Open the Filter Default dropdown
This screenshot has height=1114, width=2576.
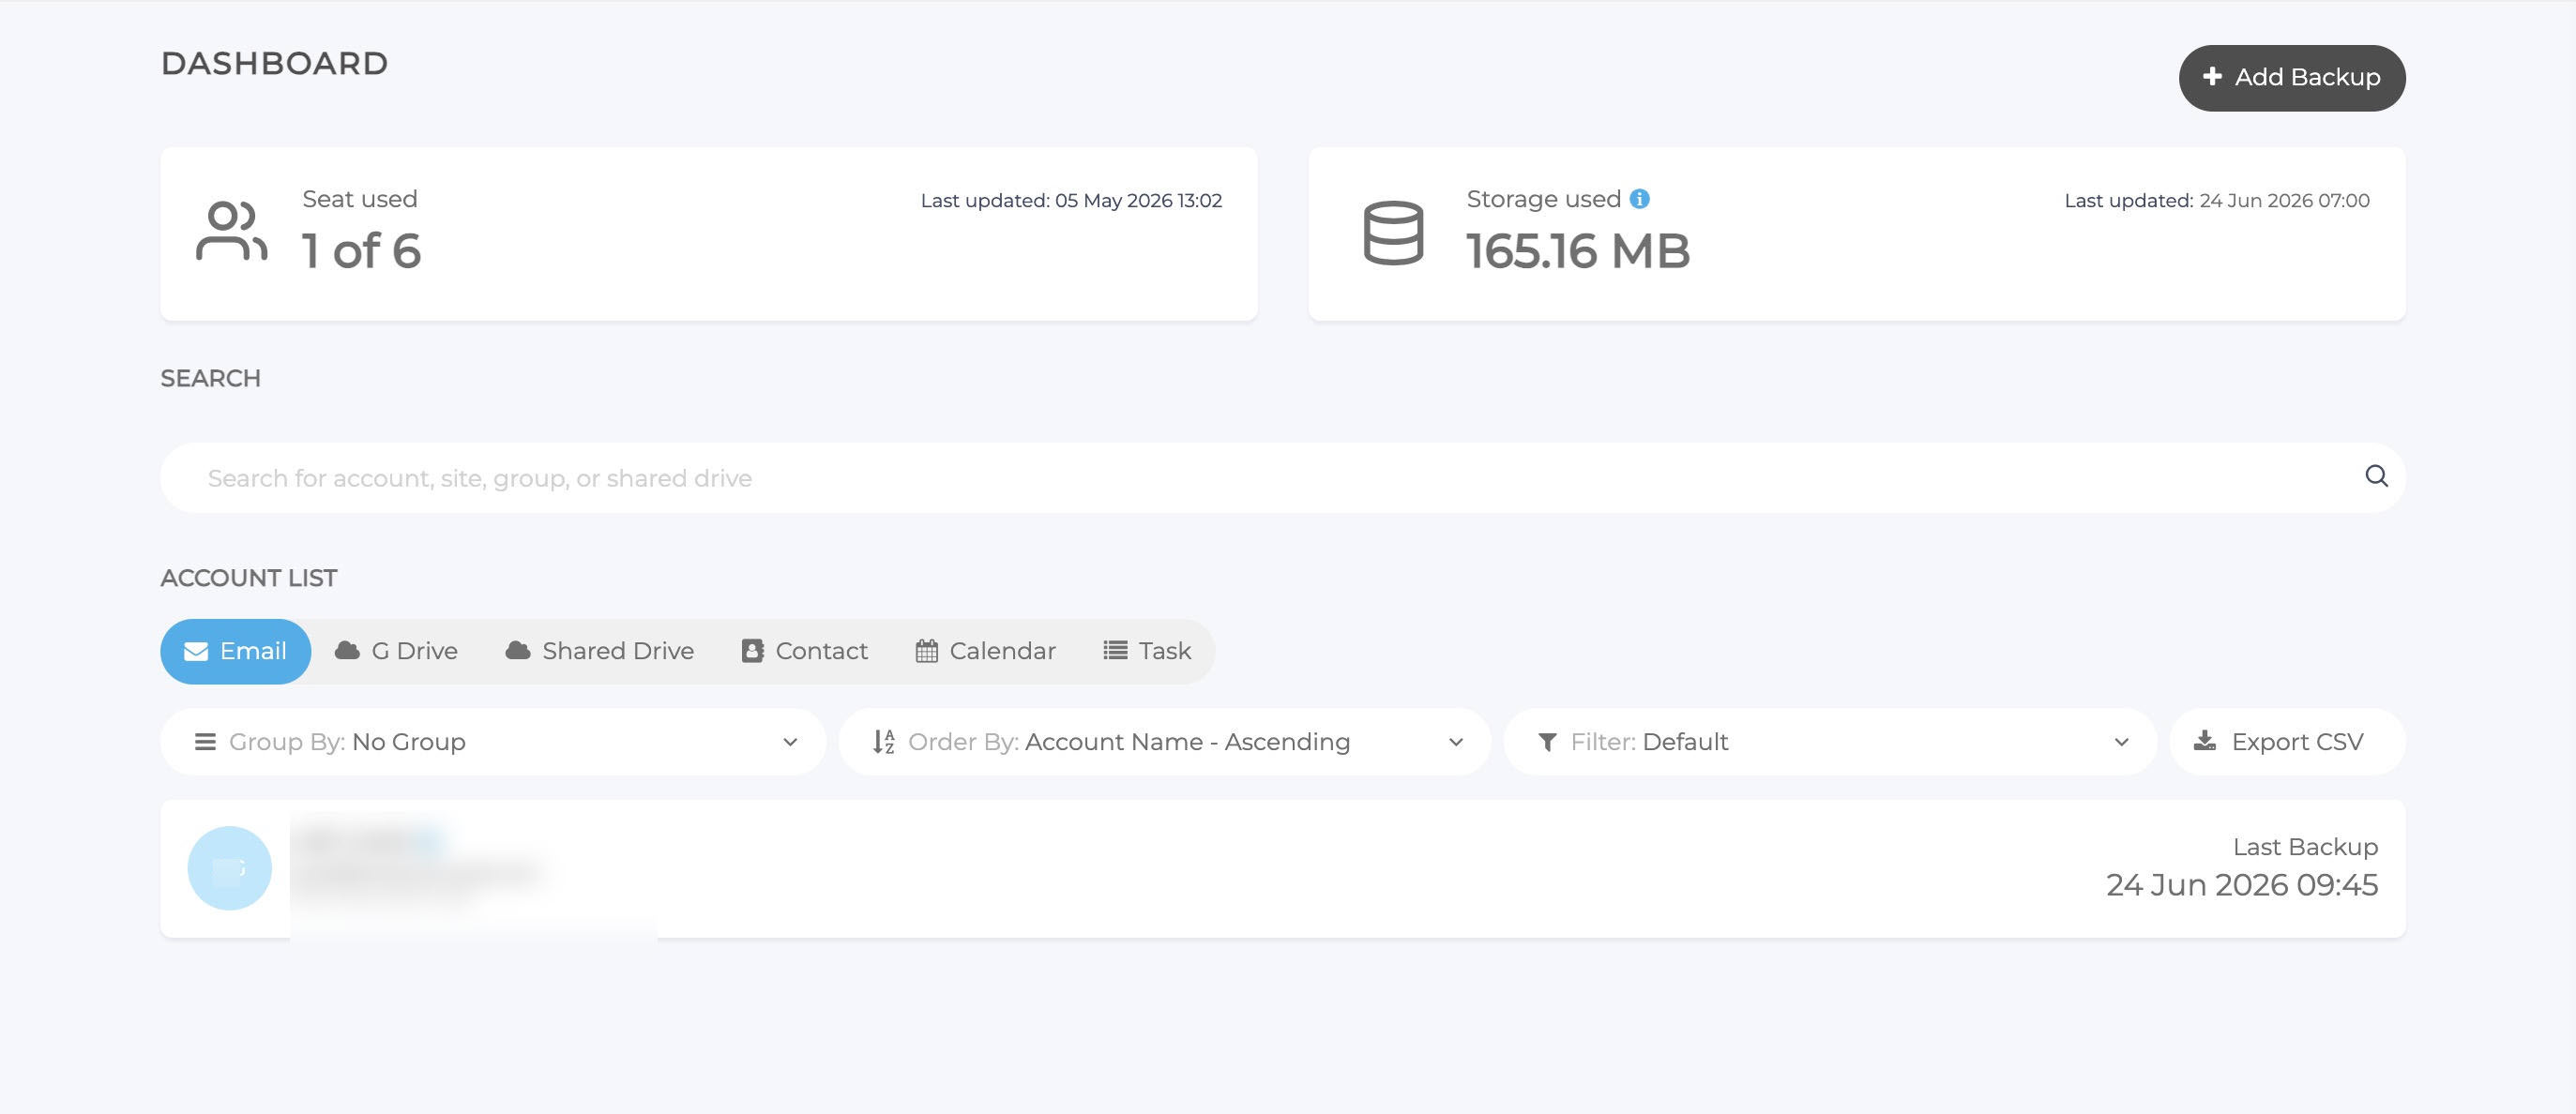[x=1829, y=742]
